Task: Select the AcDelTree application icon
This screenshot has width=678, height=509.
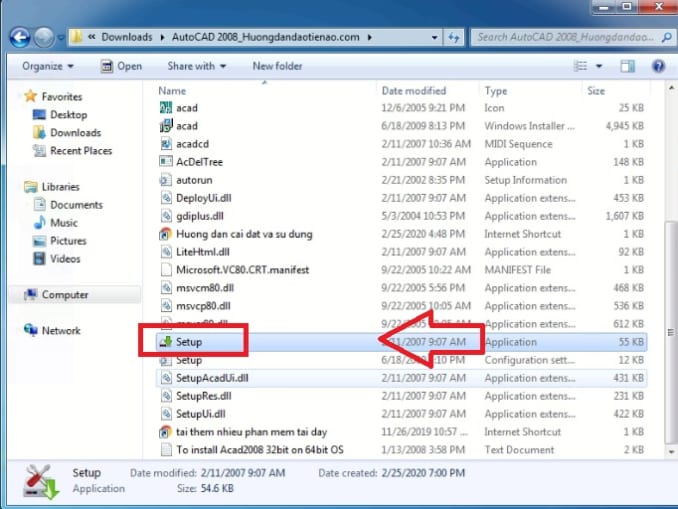Action: [x=166, y=162]
